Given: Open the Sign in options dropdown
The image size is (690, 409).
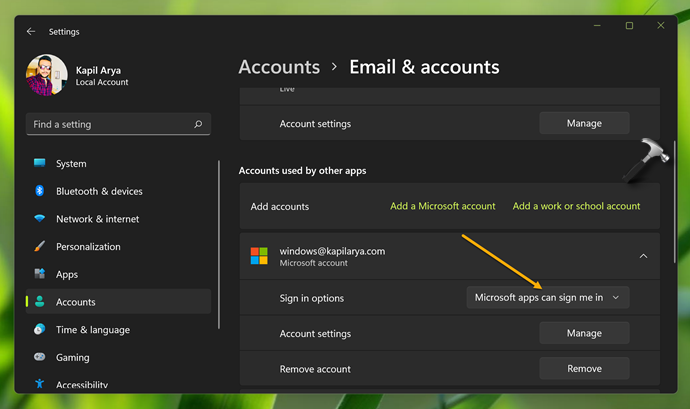Looking at the screenshot, I should [x=548, y=298].
